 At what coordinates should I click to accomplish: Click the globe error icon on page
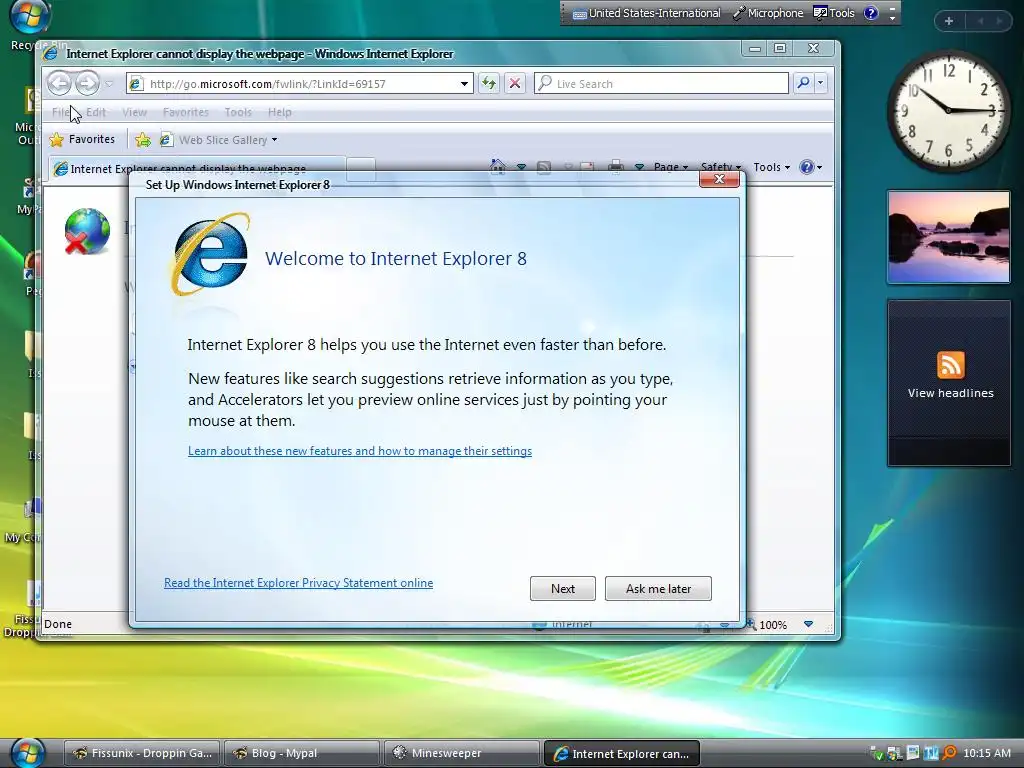coord(88,231)
